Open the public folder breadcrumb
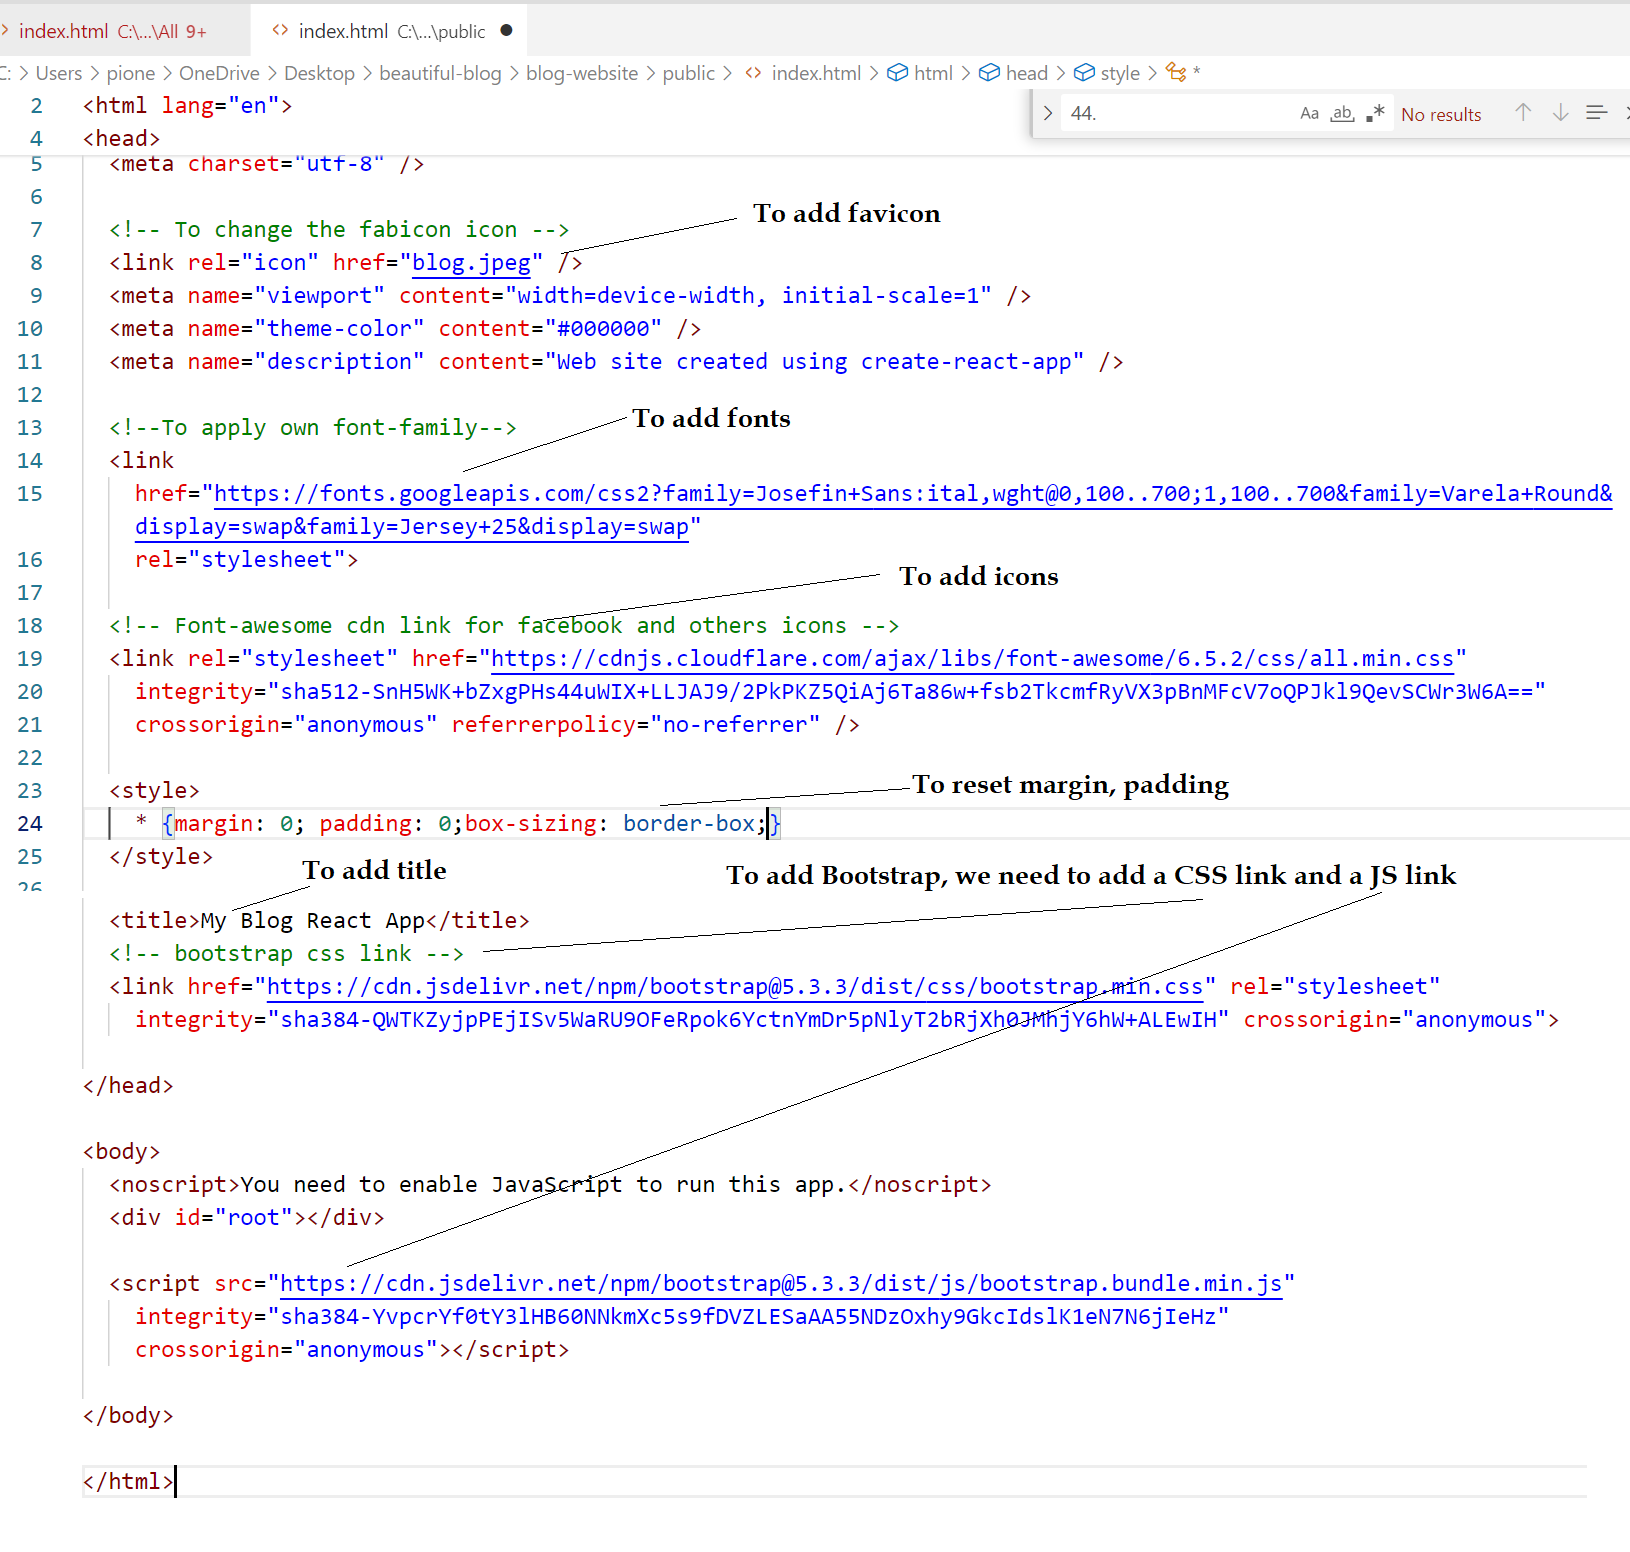 tap(689, 73)
